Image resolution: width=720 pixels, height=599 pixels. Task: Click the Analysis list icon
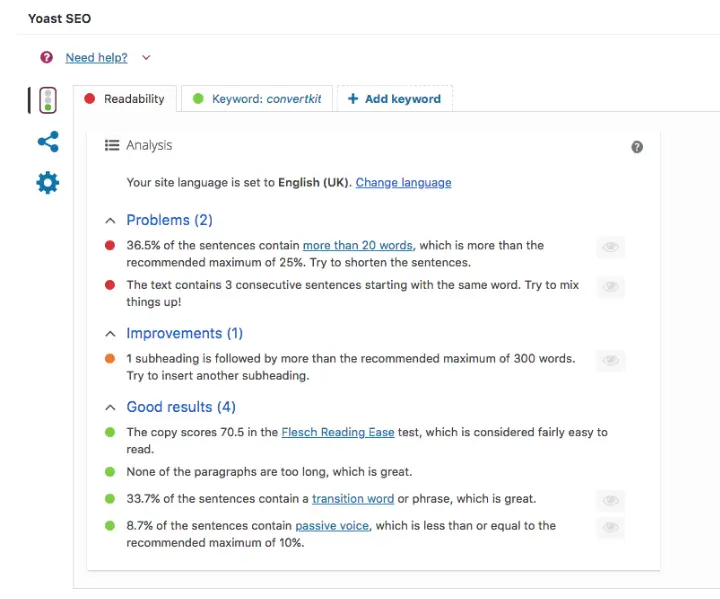113,145
